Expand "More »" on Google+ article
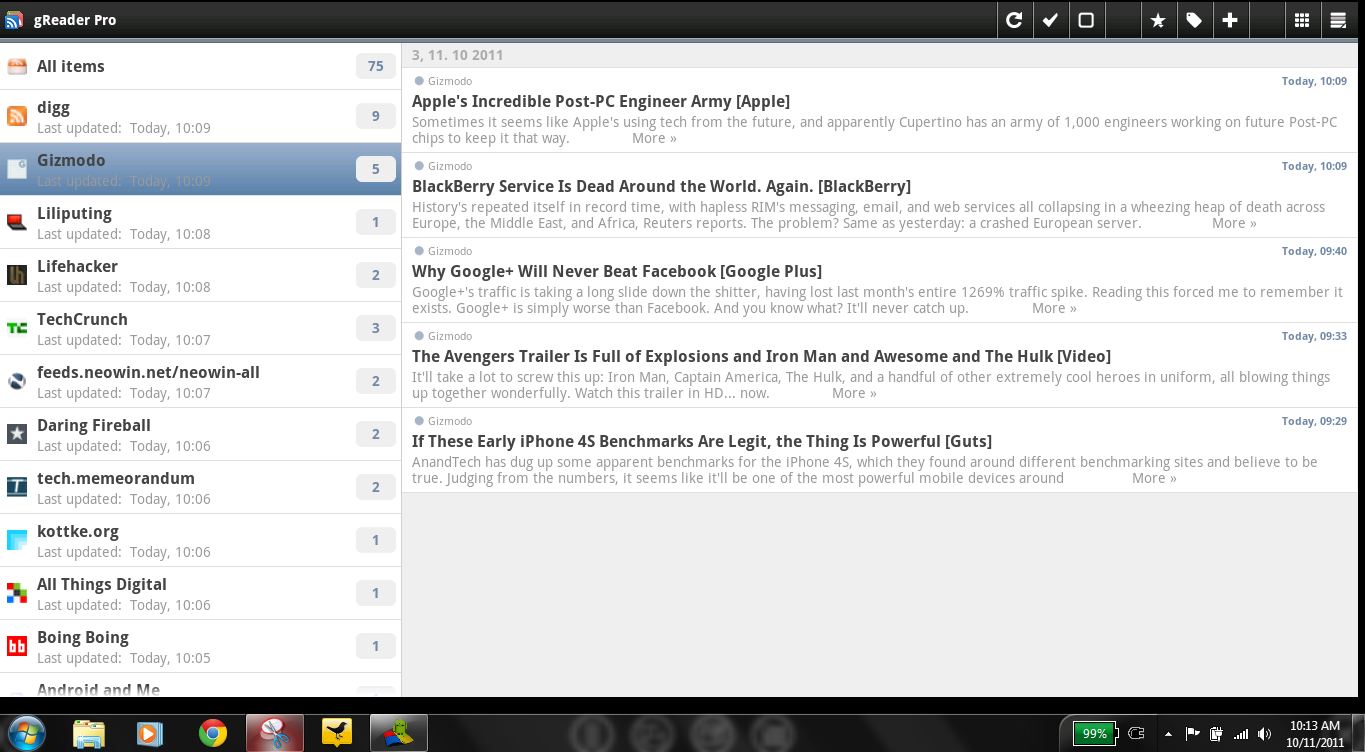Image resolution: width=1365 pixels, height=752 pixels. (1054, 308)
